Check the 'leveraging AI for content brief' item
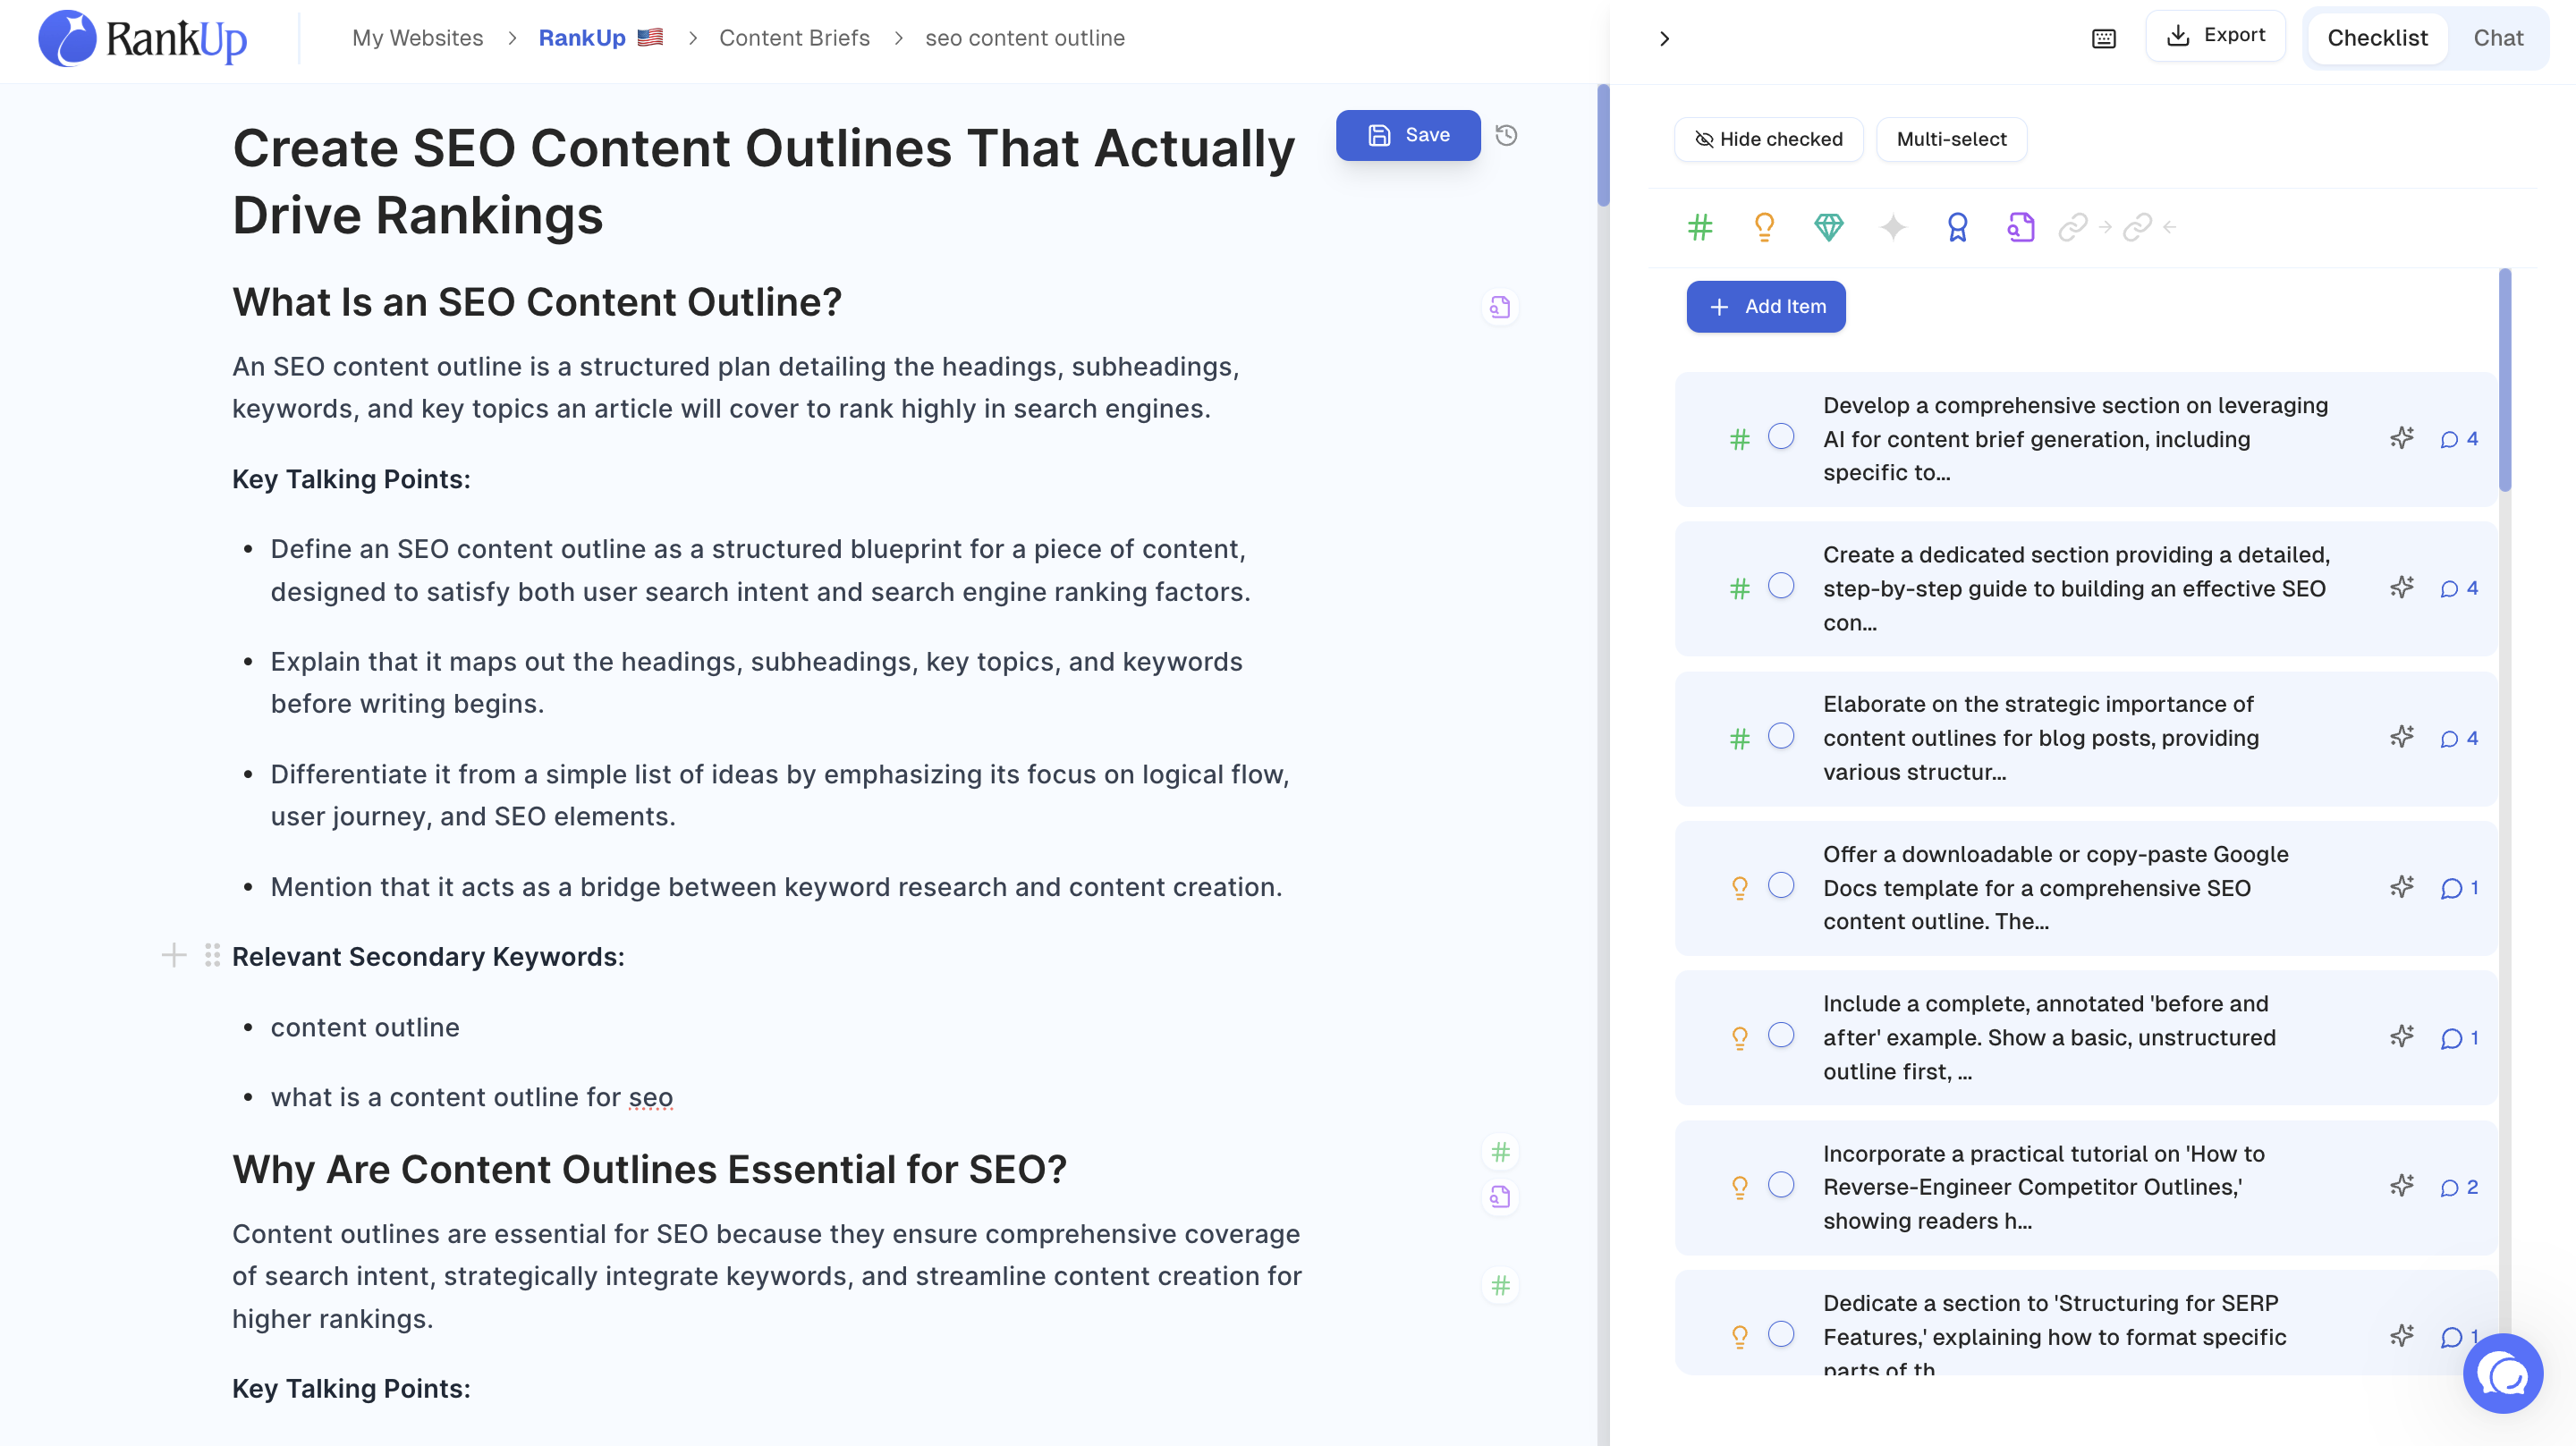2576x1446 pixels. [x=1781, y=437]
